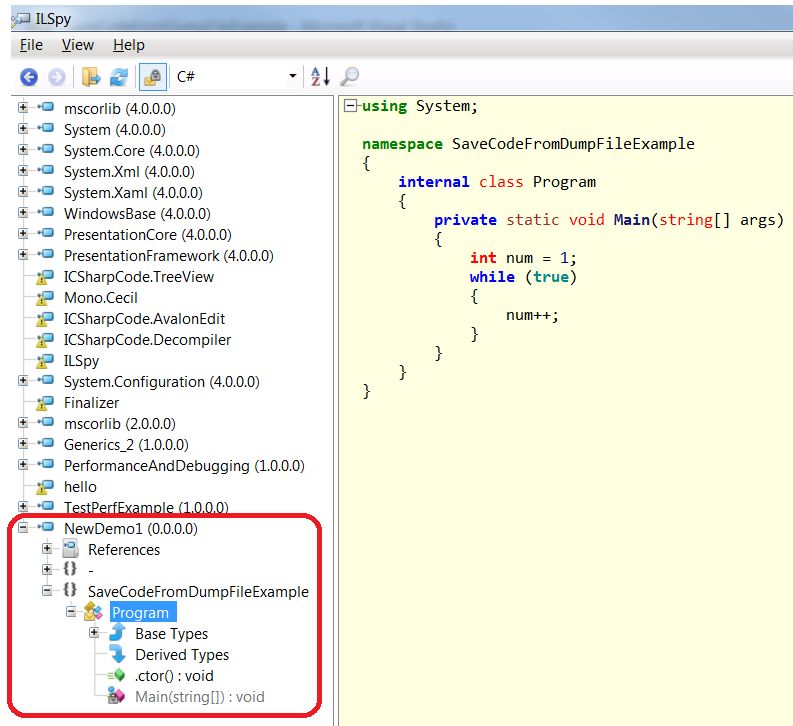Click the num++; statement line
The width and height of the screenshot is (793, 726).
[x=532, y=315]
